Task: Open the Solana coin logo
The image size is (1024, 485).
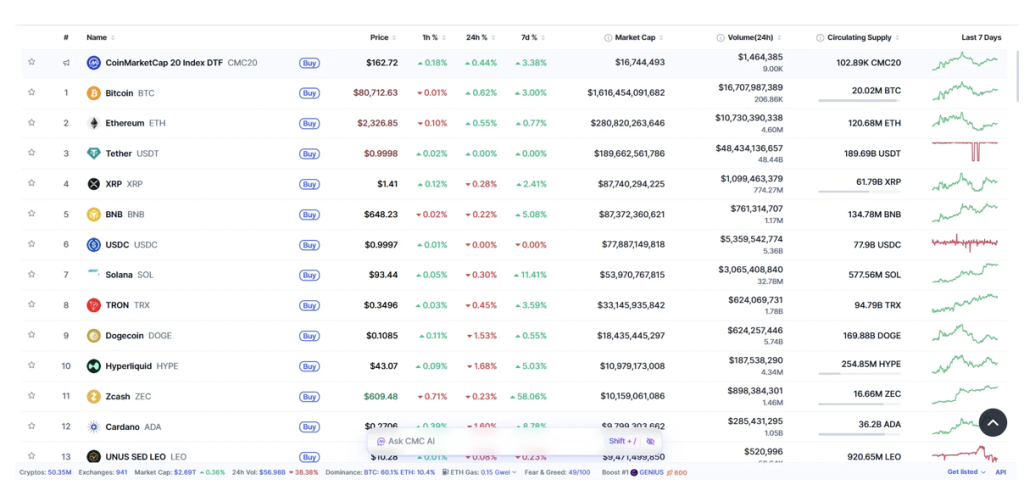Action: (94, 275)
